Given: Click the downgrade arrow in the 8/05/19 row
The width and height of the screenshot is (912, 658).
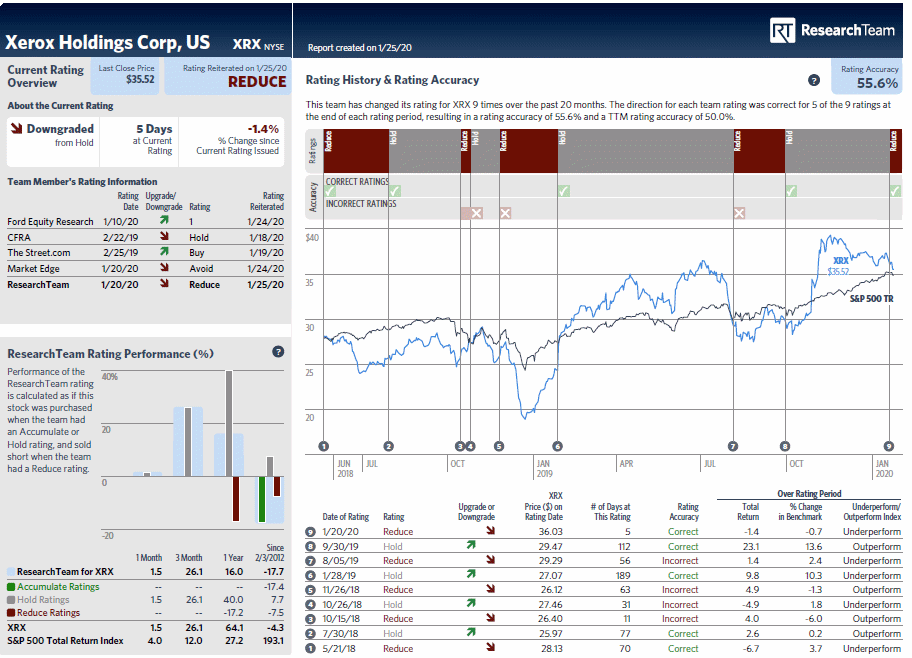Looking at the screenshot, I should (491, 559).
